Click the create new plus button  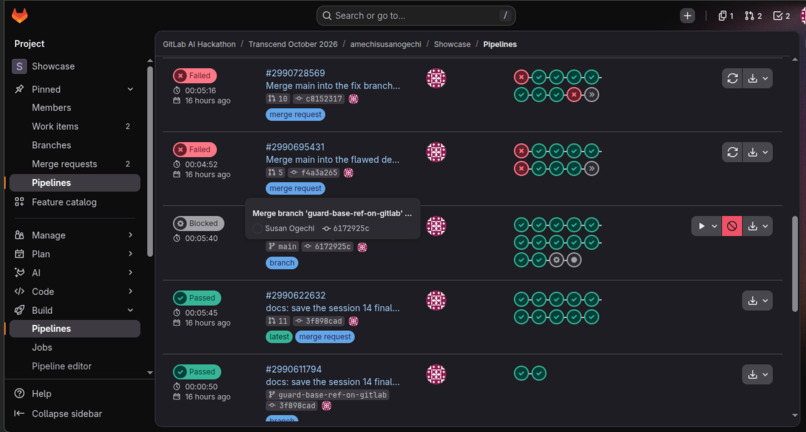click(x=687, y=16)
